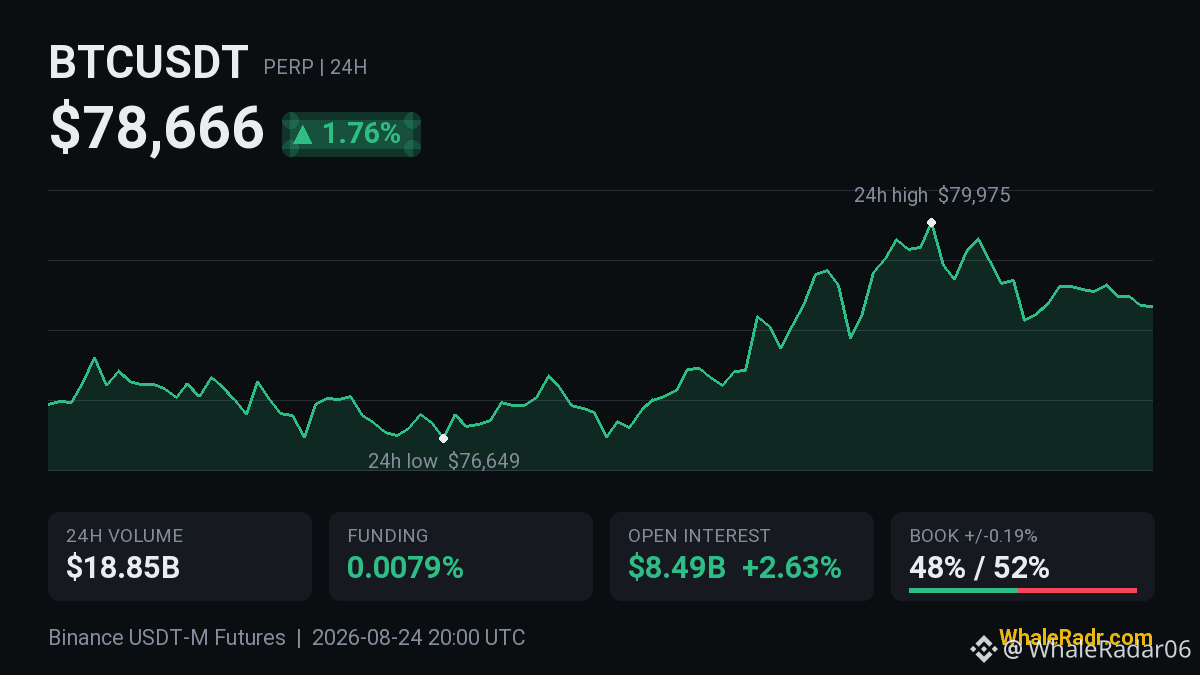Click the BTCUSDT symbol title

(148, 64)
